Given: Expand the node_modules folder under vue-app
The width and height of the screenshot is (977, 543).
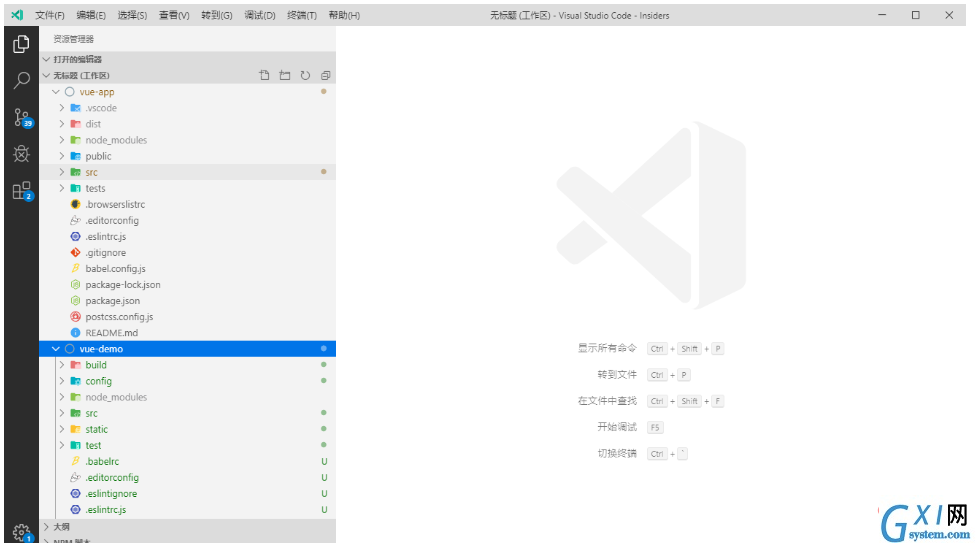Looking at the screenshot, I should (x=62, y=140).
